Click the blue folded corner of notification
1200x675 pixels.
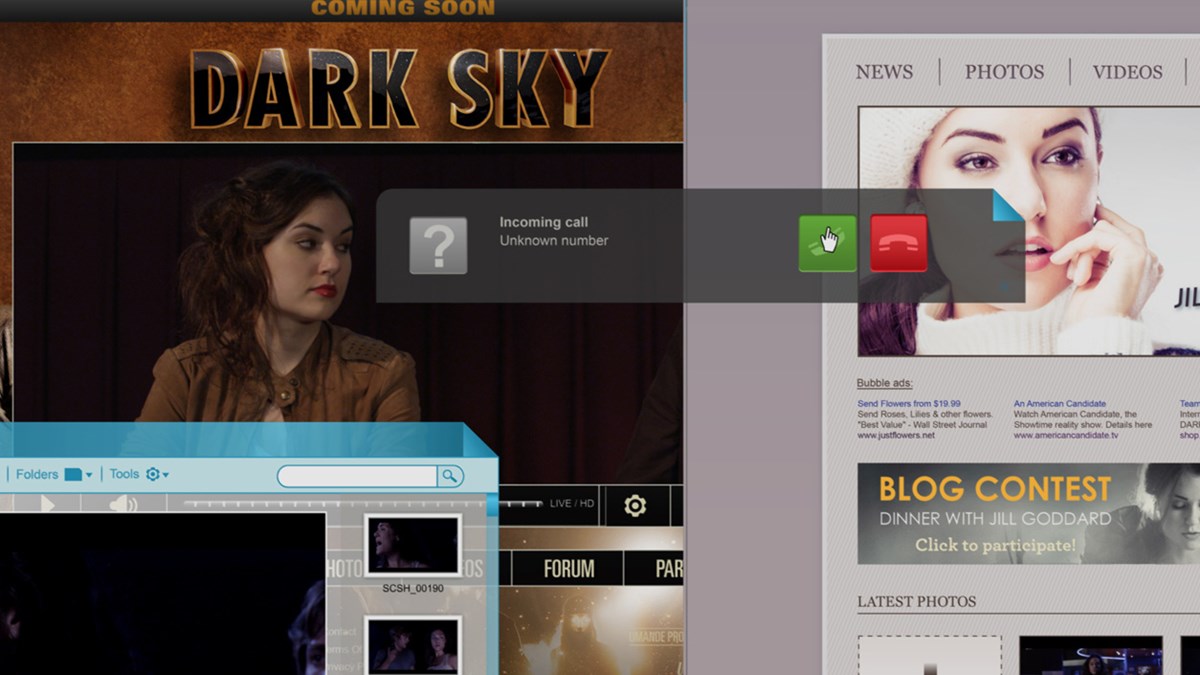click(1006, 206)
